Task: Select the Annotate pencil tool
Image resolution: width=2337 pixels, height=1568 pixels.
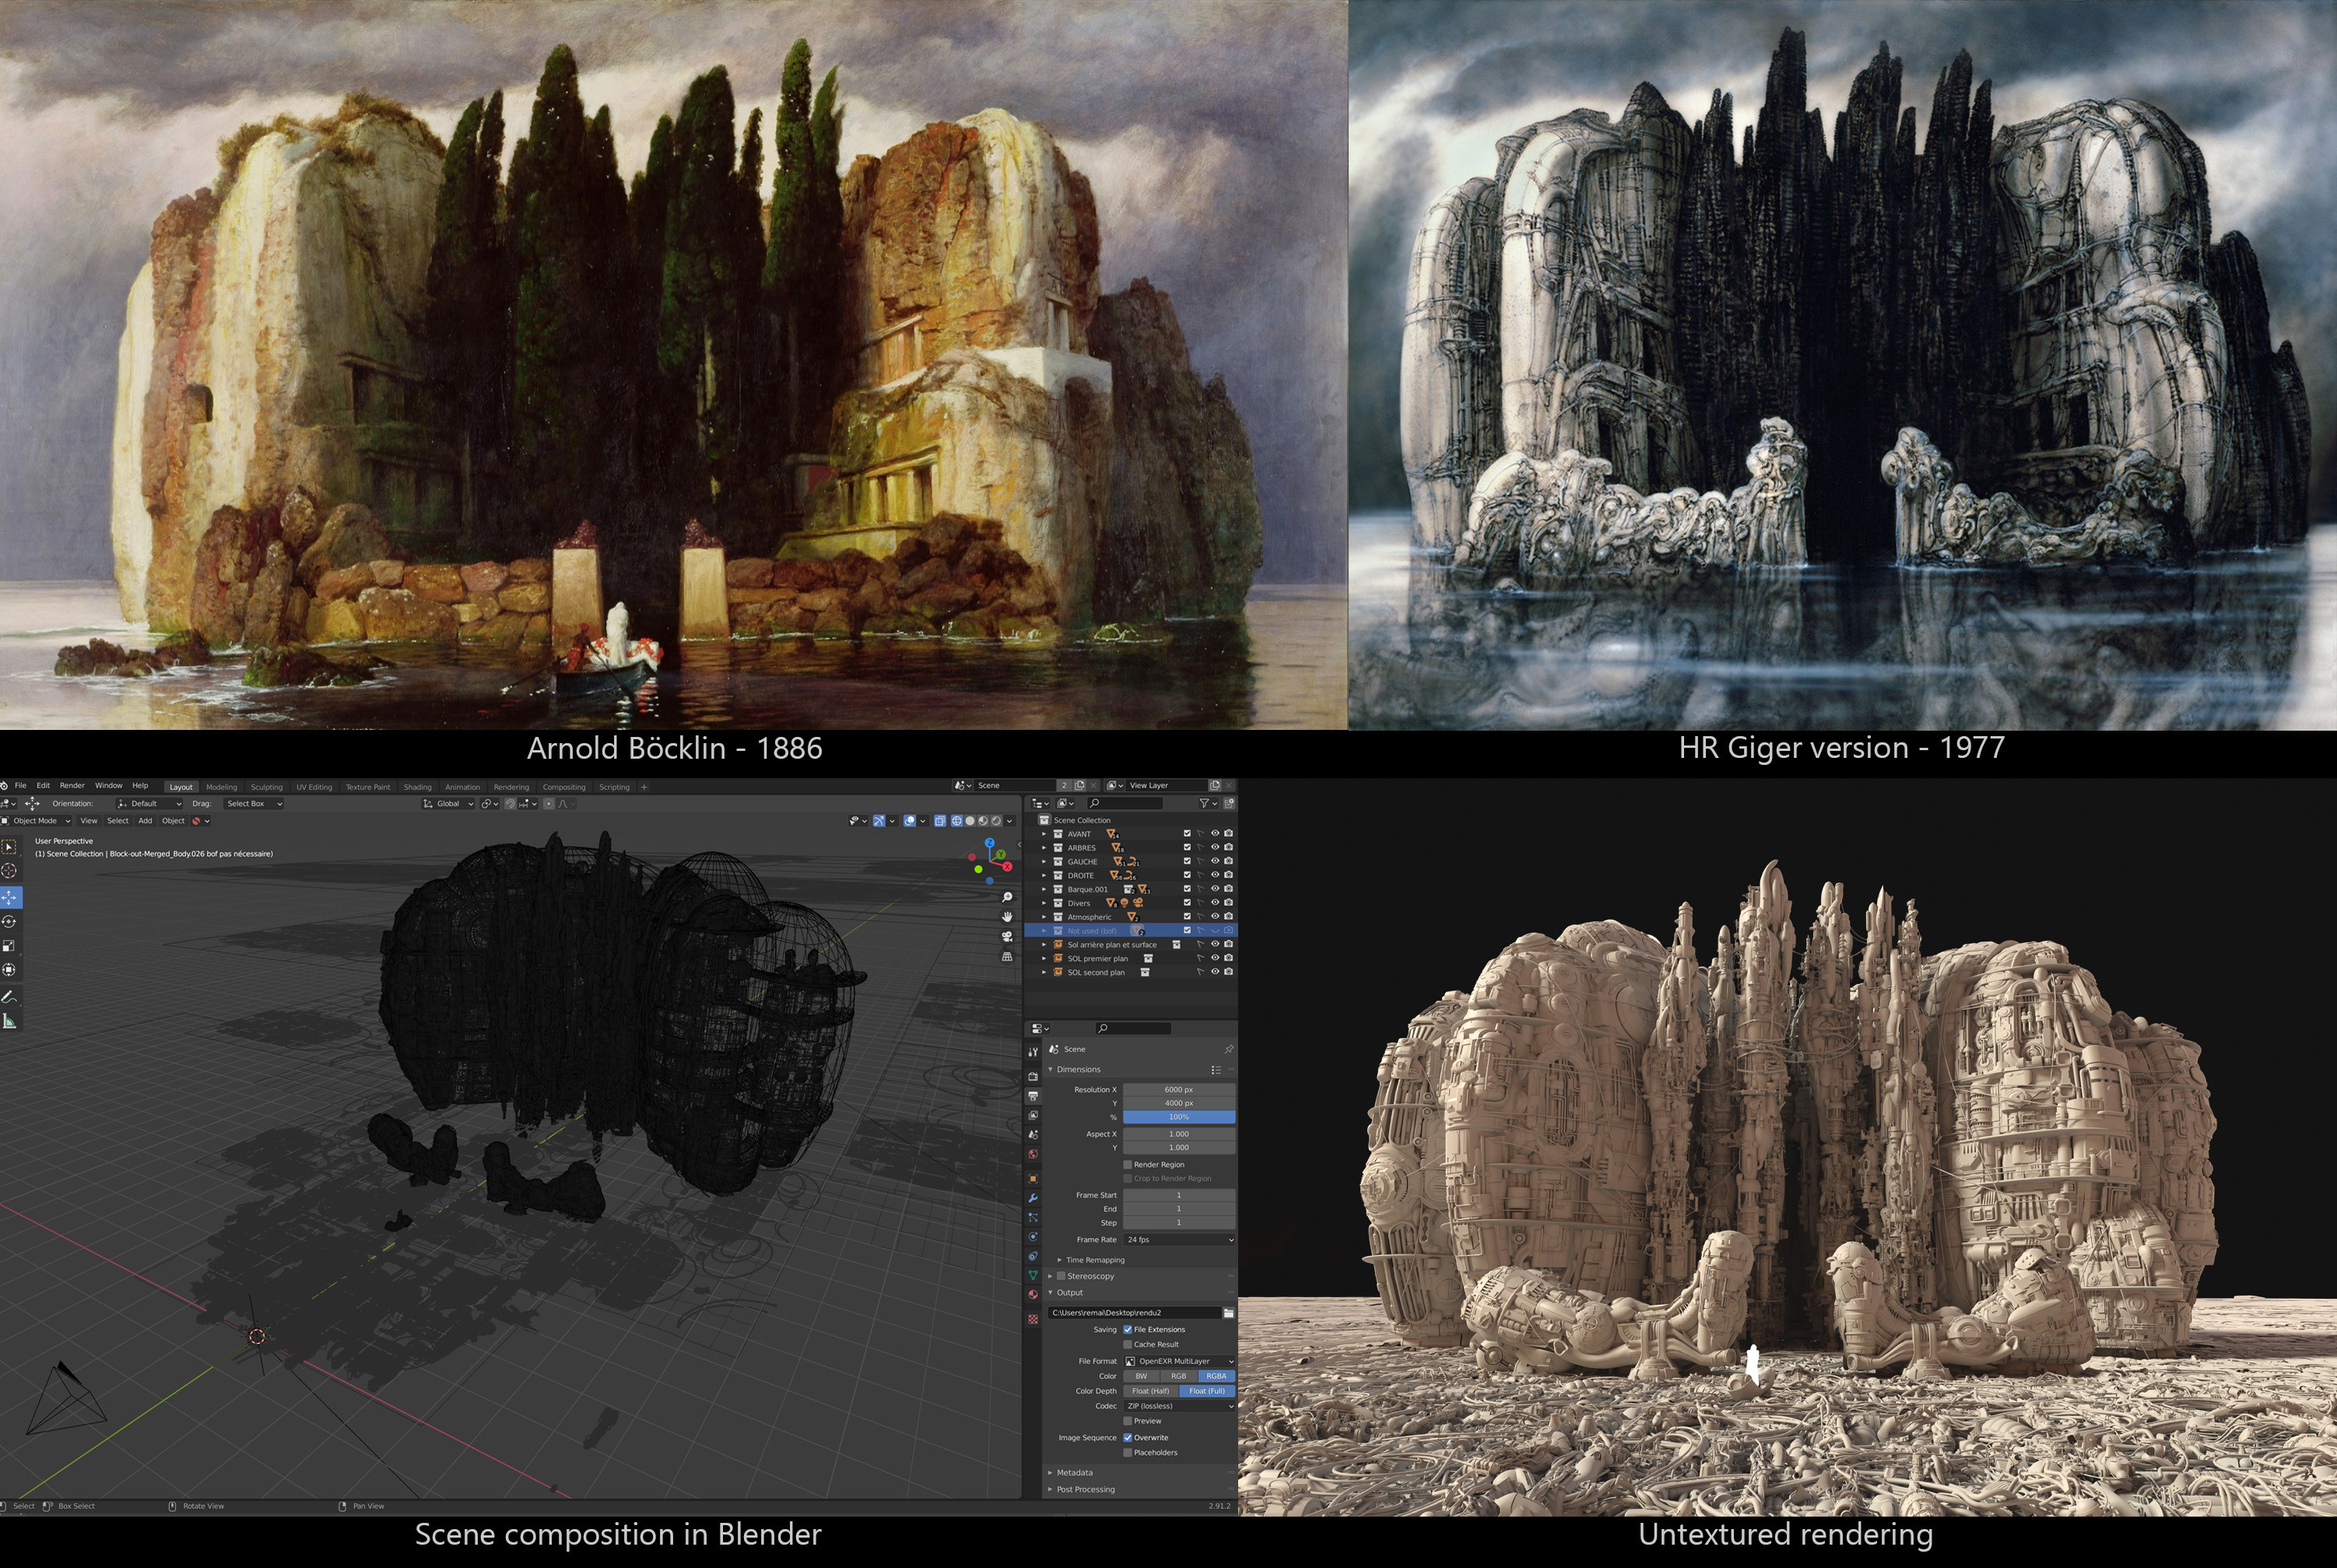Action: coord(9,997)
